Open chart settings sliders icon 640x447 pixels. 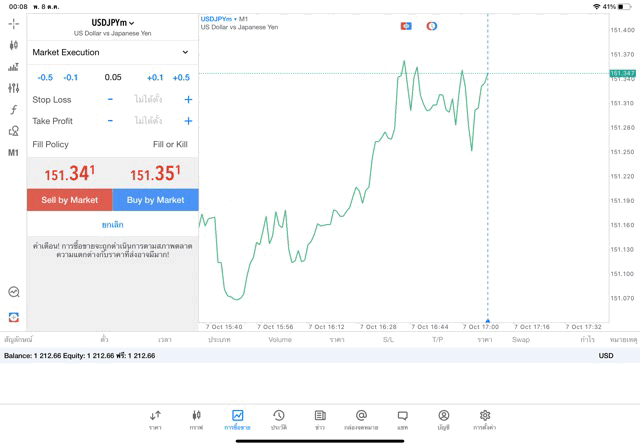click(13, 88)
